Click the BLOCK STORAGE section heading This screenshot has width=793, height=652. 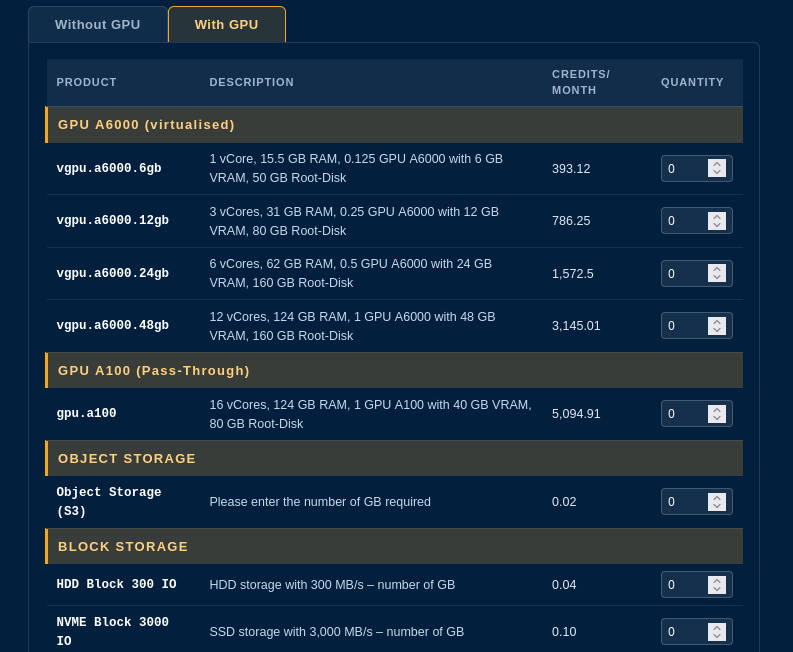coord(123,546)
